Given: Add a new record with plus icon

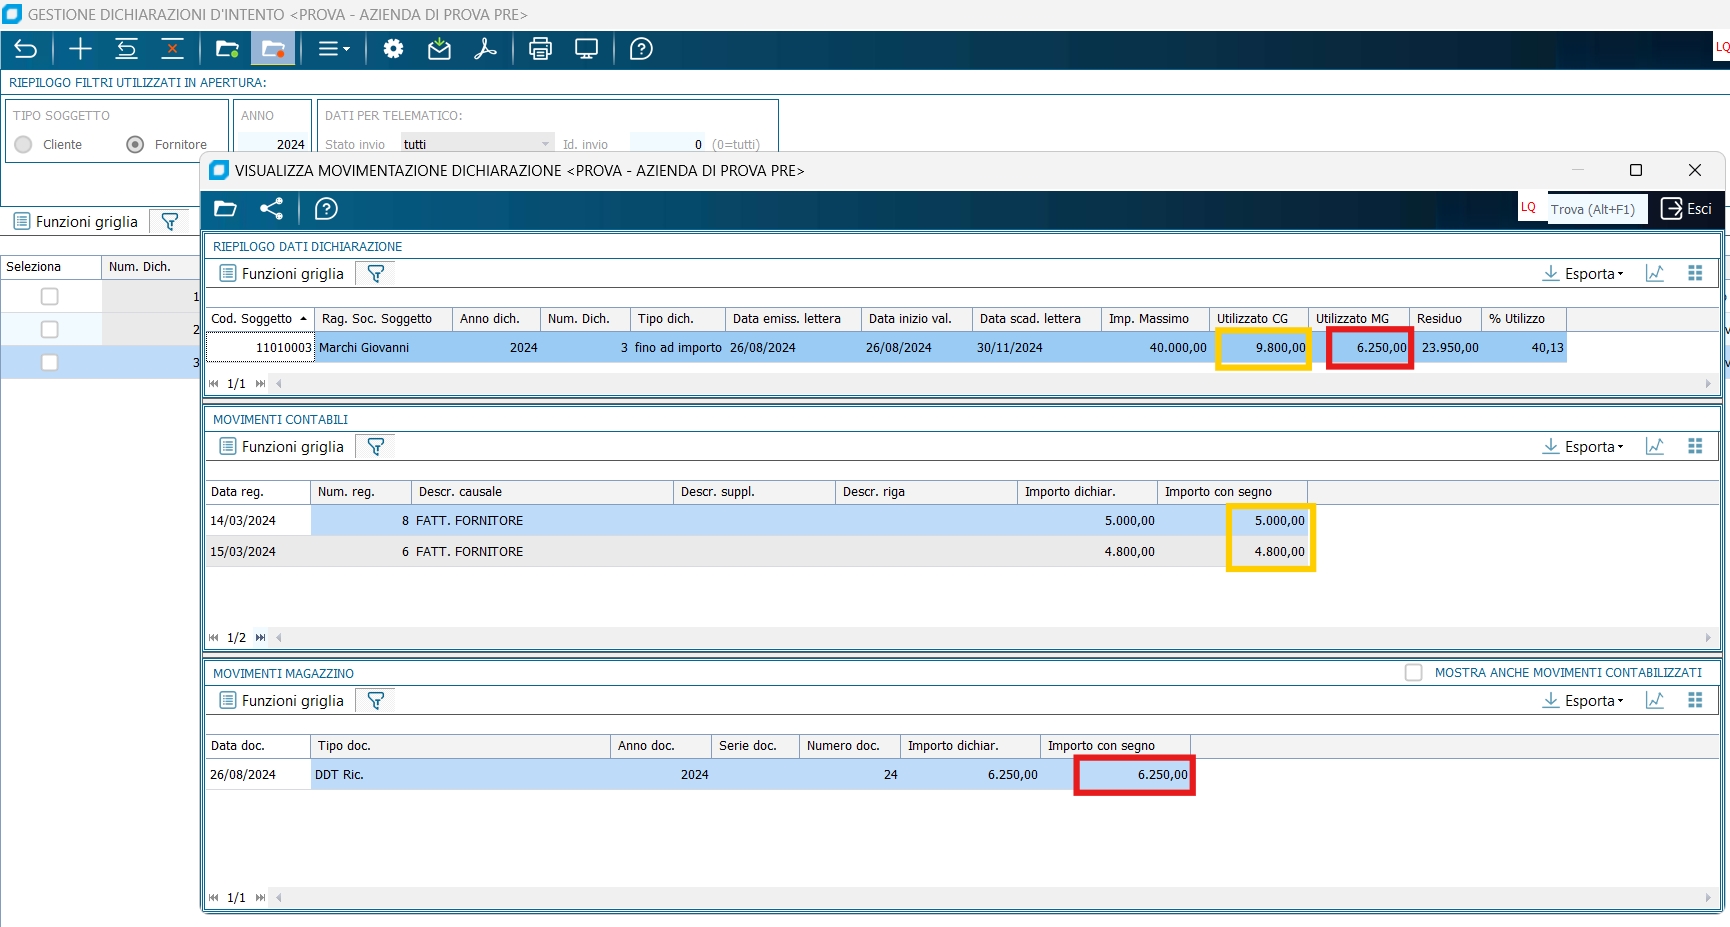Looking at the screenshot, I should (80, 49).
